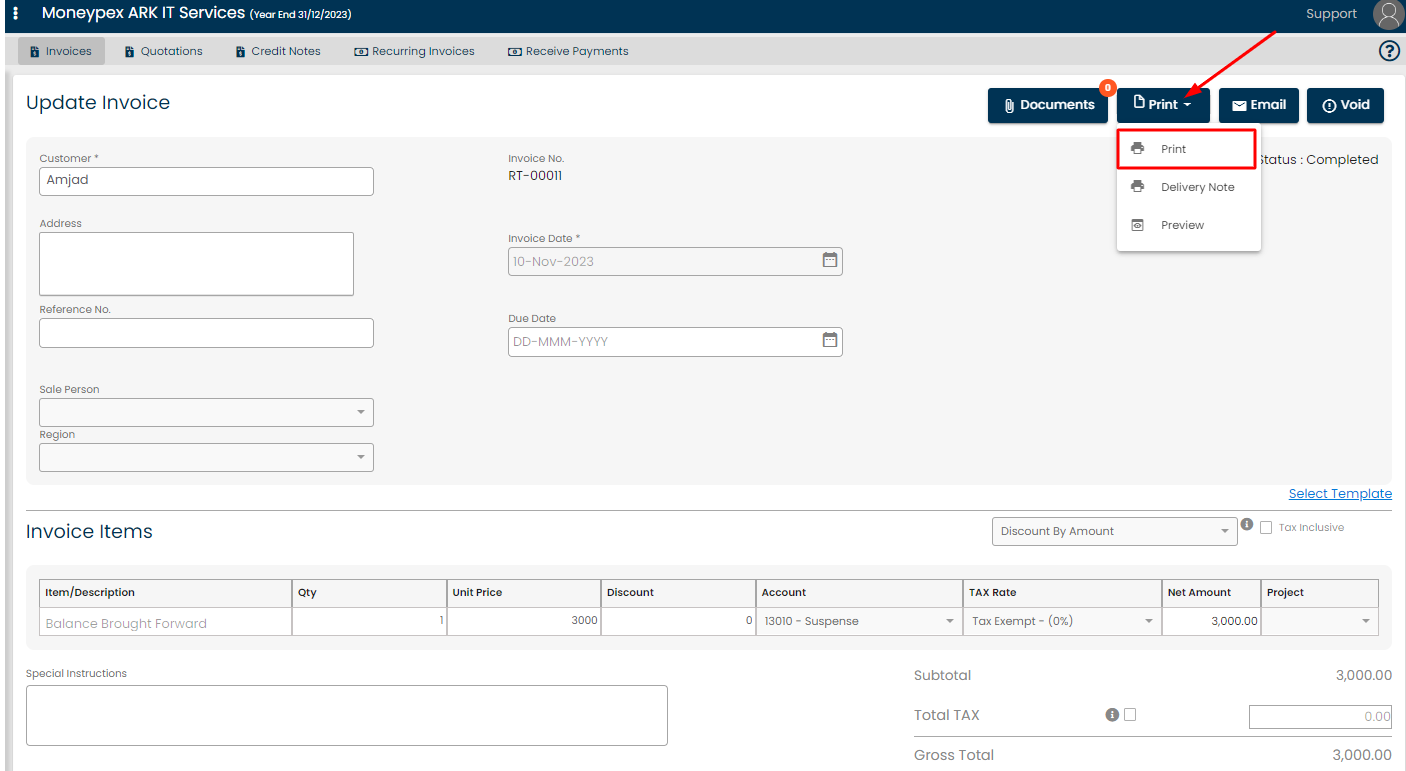1406x771 pixels.
Task: Toggle the Tax Inclusive checkbox
Action: (x=1266, y=527)
